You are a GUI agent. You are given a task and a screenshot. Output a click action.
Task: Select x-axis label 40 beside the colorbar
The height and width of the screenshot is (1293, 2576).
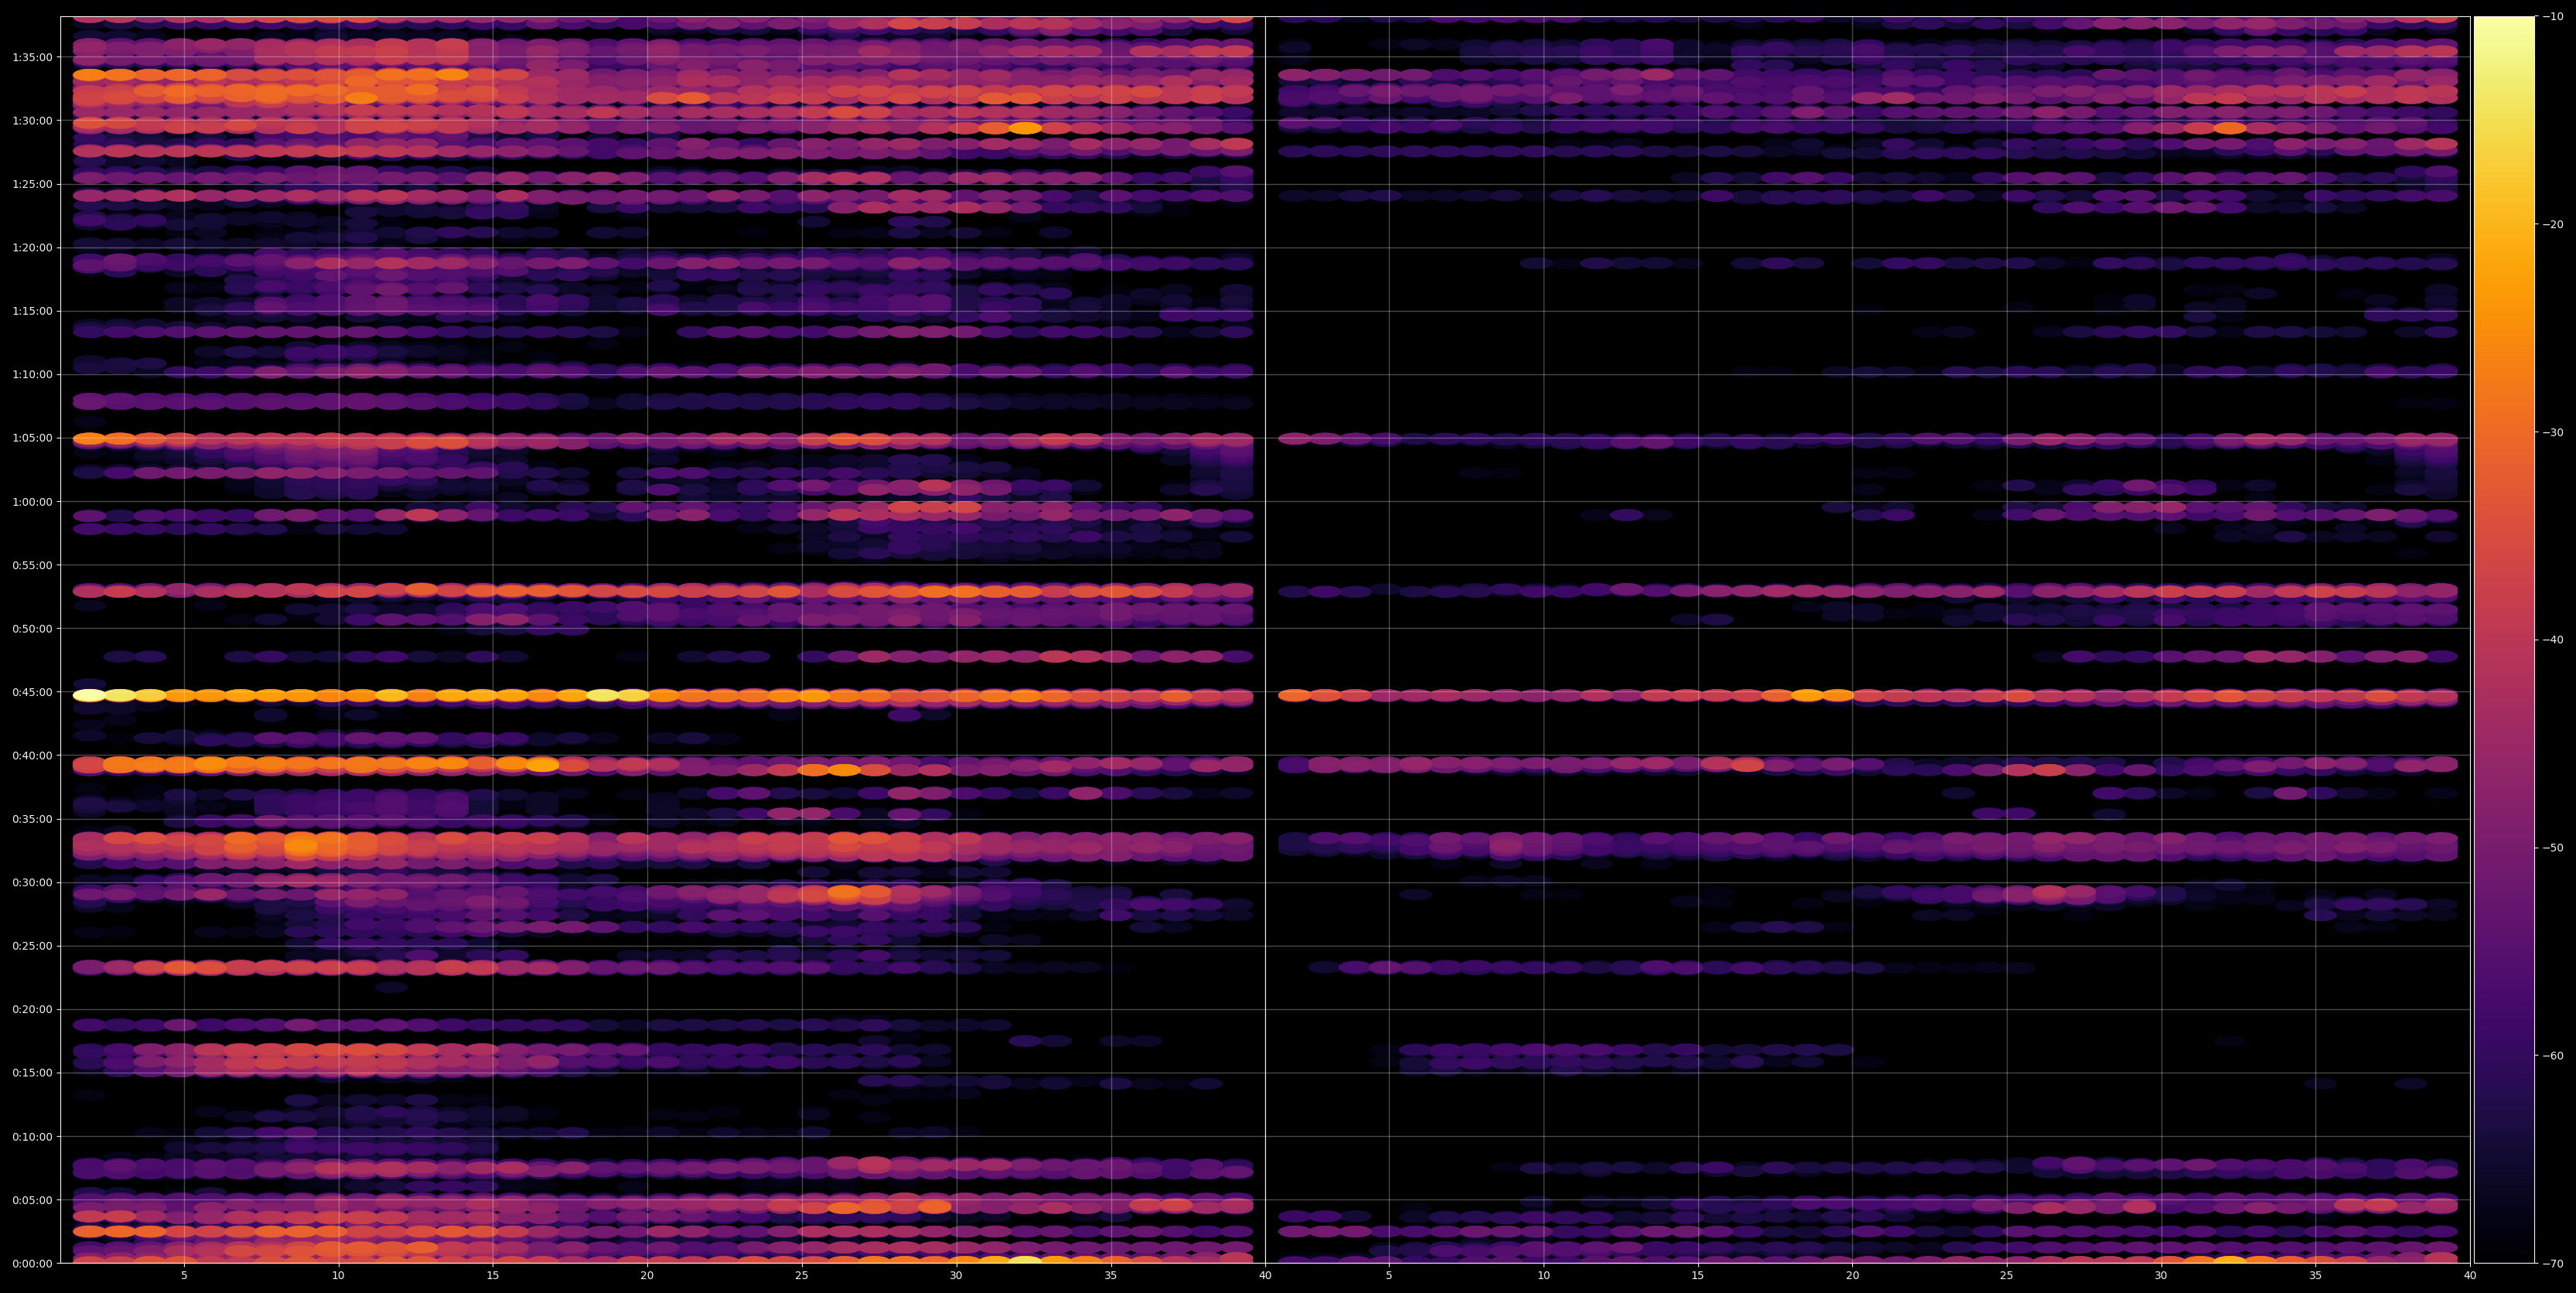[2470, 1276]
